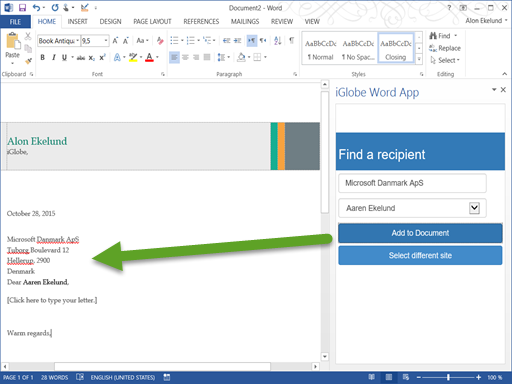Switch to the INSERT tab

point(77,22)
